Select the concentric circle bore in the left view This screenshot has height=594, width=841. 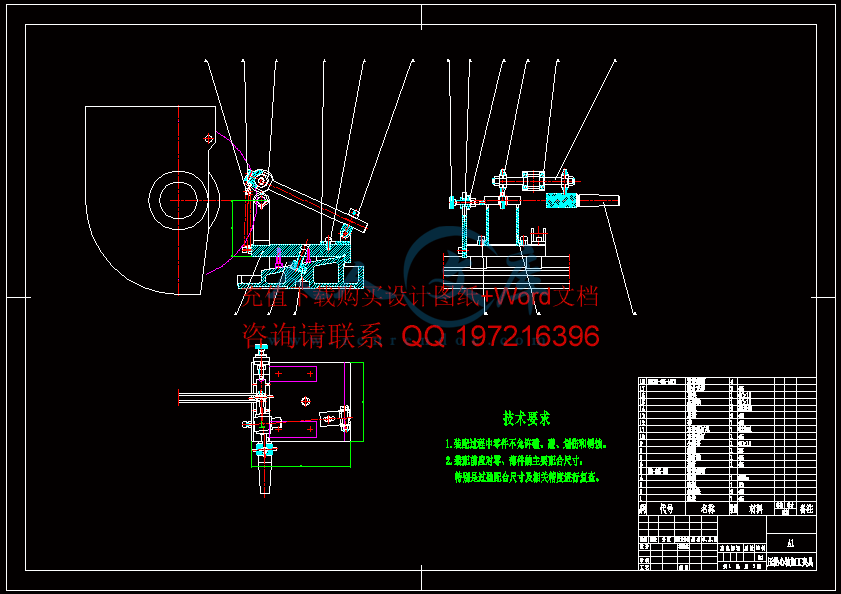pyautogui.click(x=179, y=200)
